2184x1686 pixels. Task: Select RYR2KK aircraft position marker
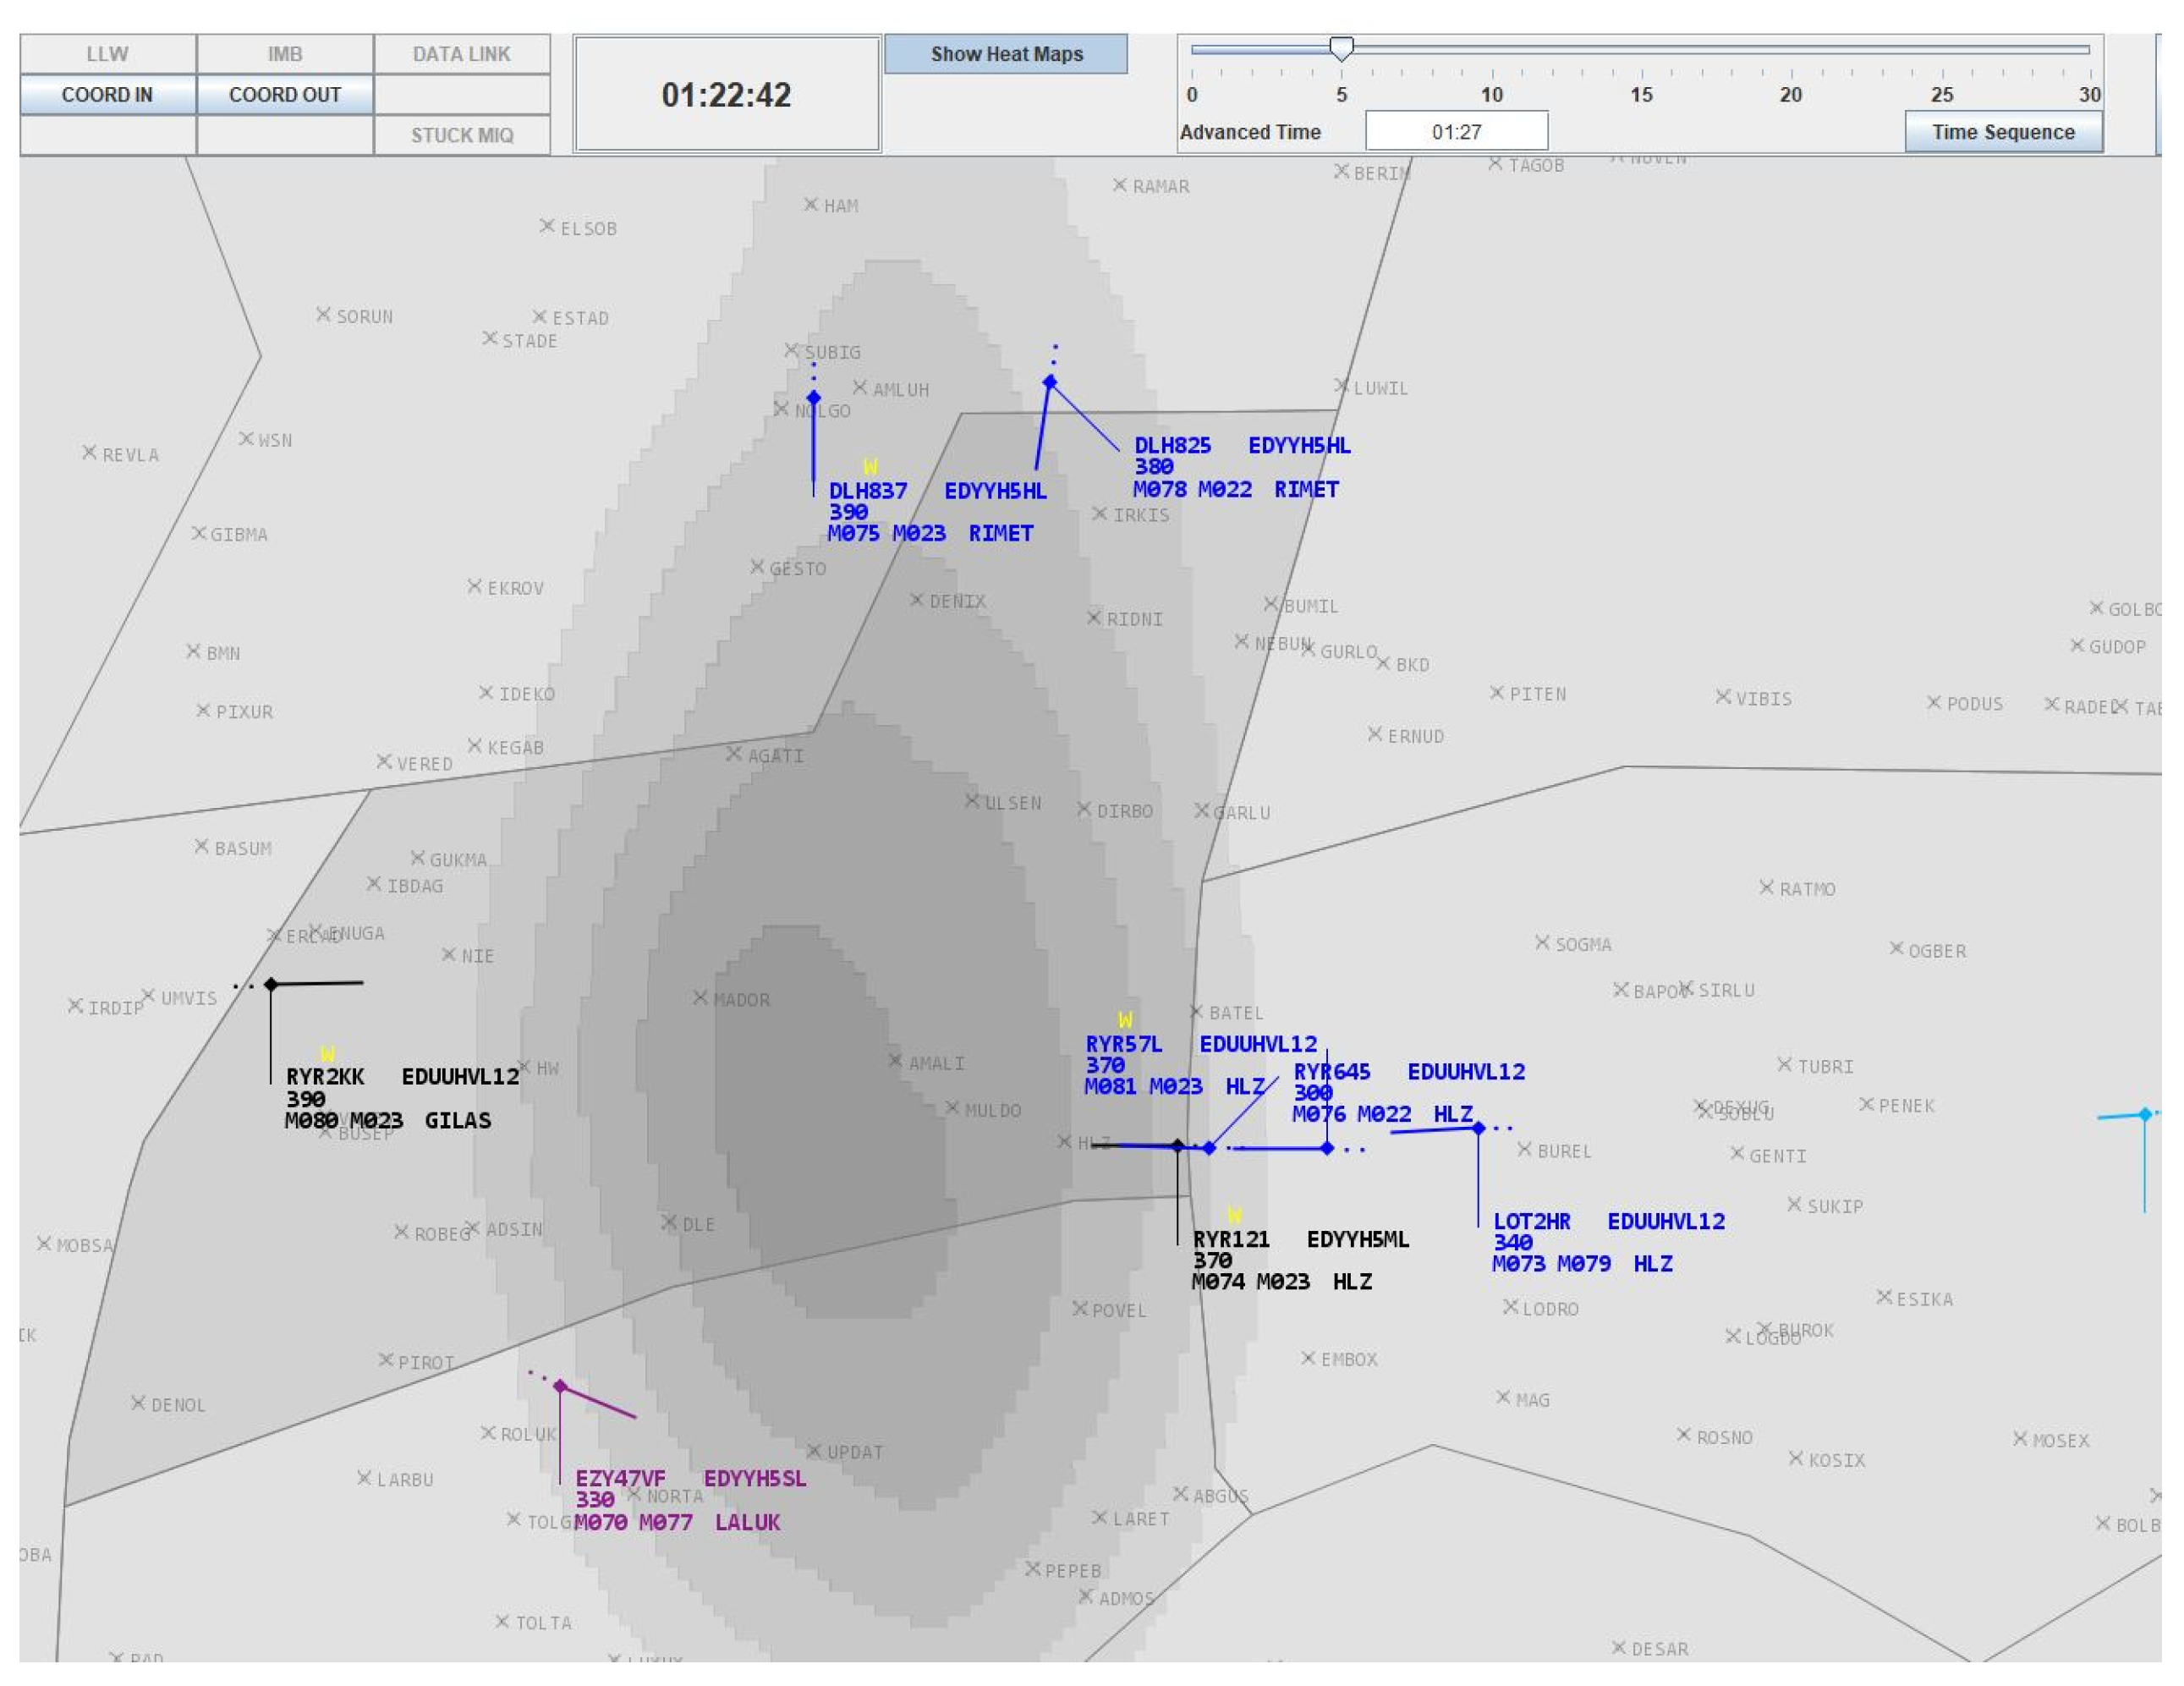click(x=271, y=985)
